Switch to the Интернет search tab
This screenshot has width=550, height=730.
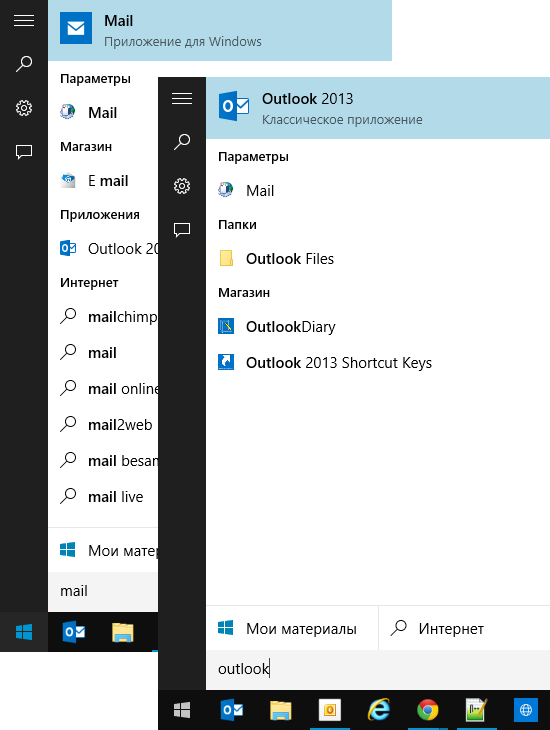[x=464, y=629]
